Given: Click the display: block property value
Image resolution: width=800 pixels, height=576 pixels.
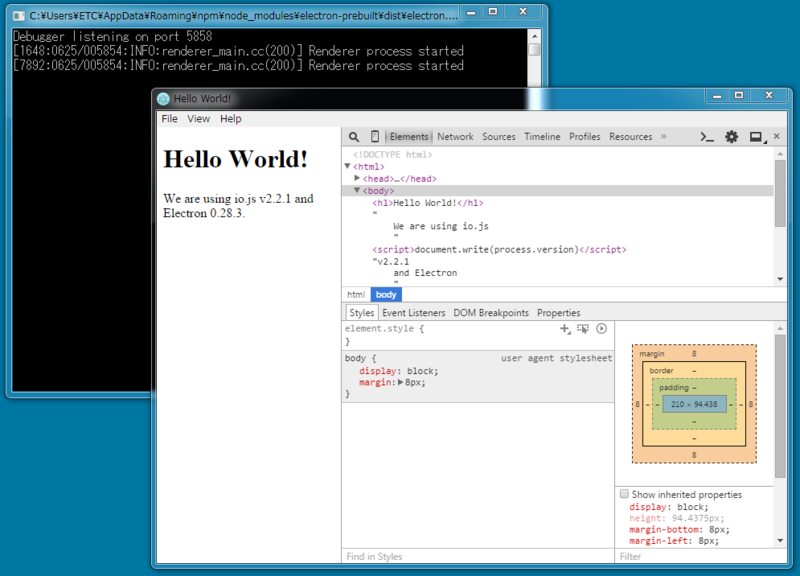Looking at the screenshot, I should [x=422, y=371].
